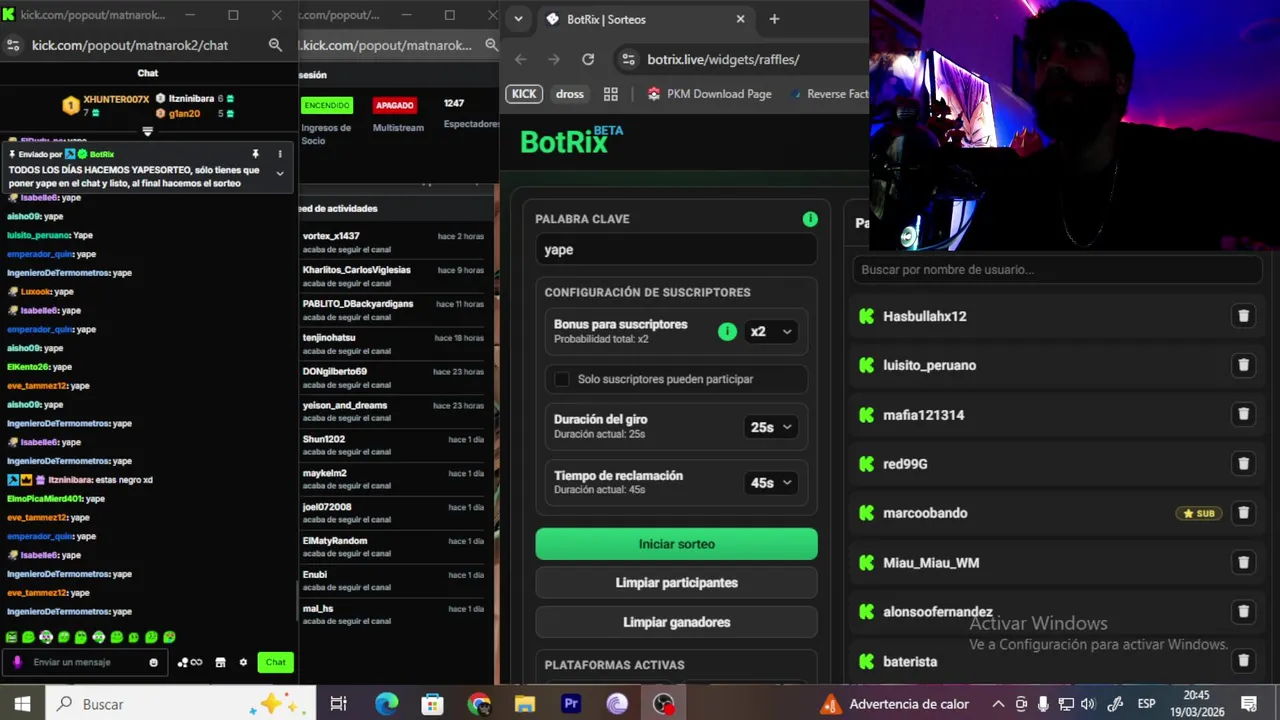Start the raffle with Iniciar sorteo
The height and width of the screenshot is (720, 1280).
click(676, 544)
